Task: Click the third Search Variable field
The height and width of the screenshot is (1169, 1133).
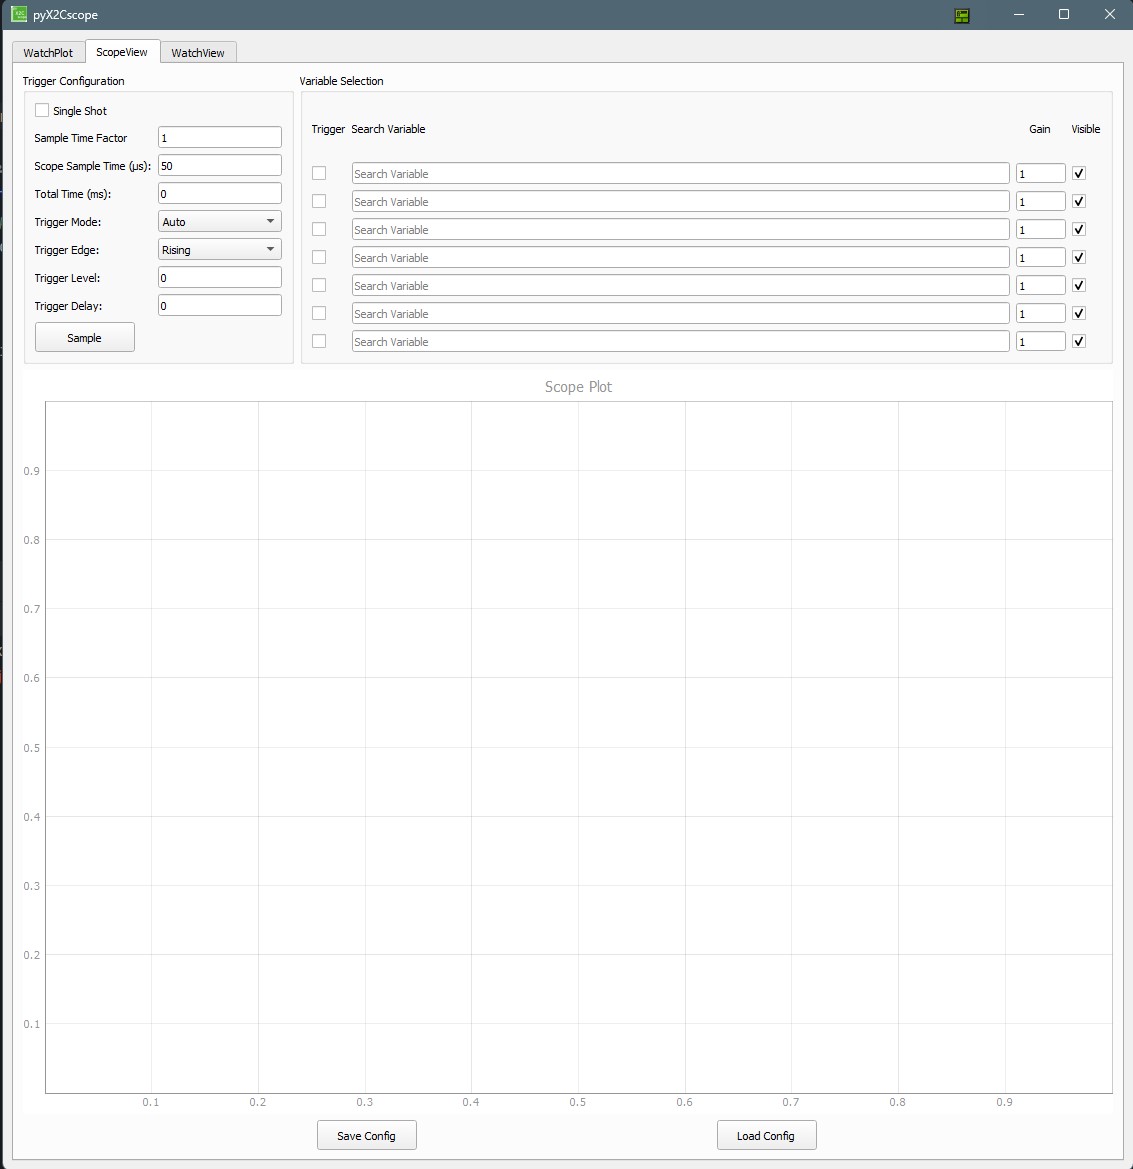Action: [681, 229]
